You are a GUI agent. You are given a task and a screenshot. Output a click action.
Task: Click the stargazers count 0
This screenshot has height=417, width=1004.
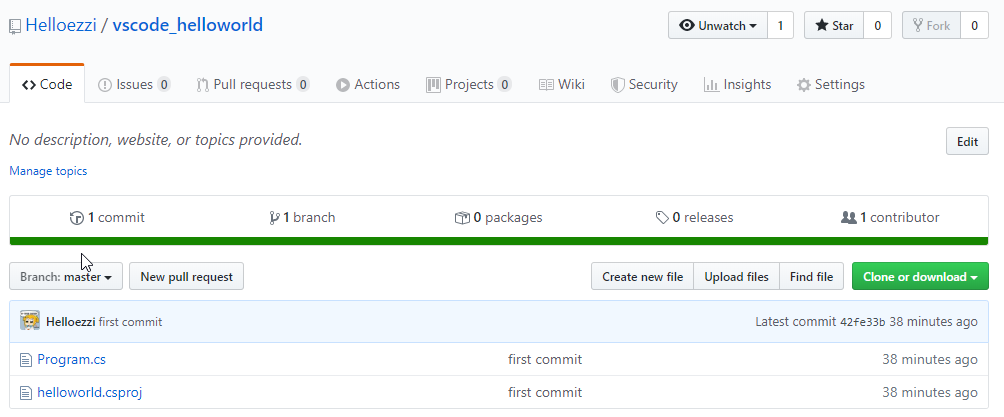coord(877,26)
